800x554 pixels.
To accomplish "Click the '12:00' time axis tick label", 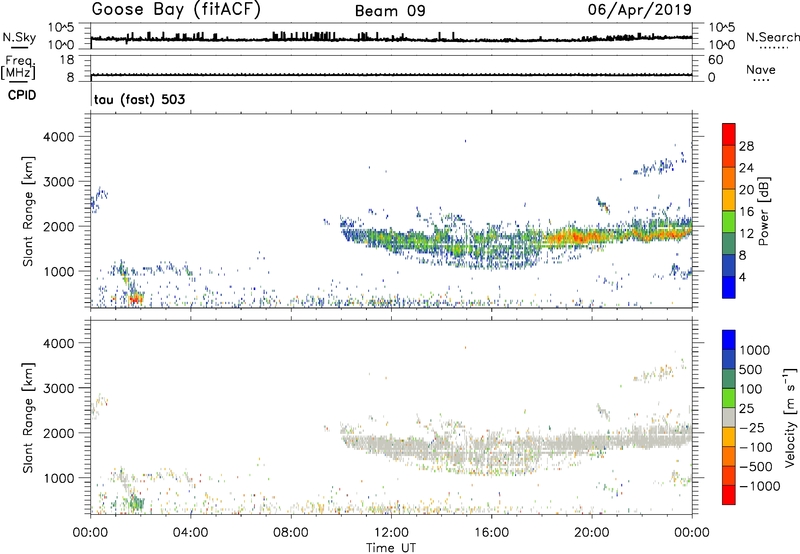I will [391, 533].
